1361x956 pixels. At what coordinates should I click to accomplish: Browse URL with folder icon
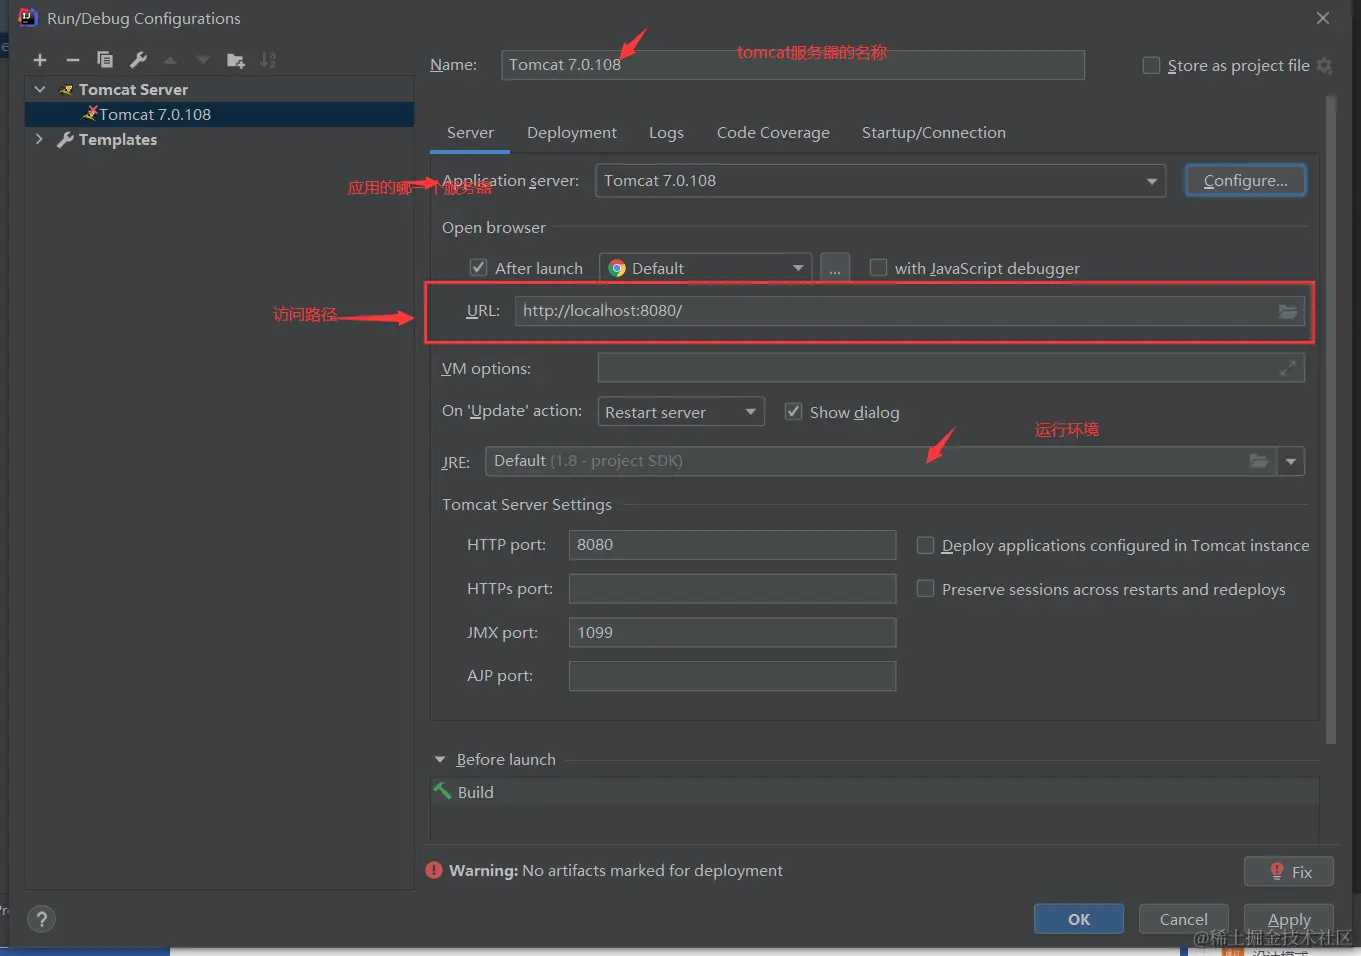tap(1288, 311)
